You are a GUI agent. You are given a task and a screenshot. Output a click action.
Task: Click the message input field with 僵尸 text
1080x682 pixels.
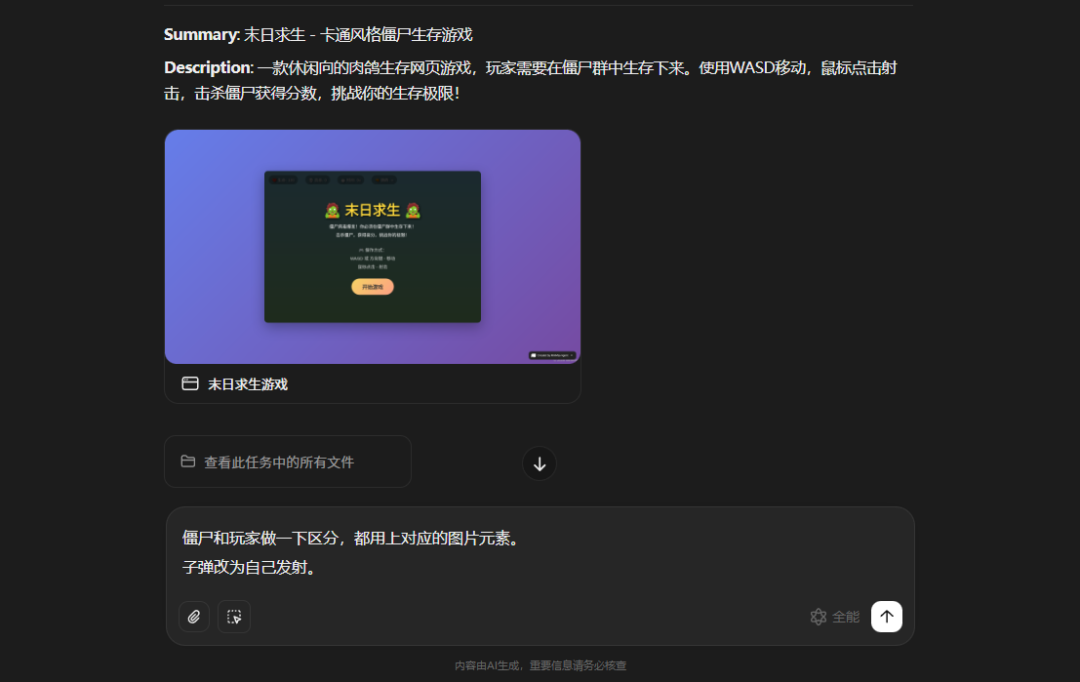pyautogui.click(x=540, y=550)
